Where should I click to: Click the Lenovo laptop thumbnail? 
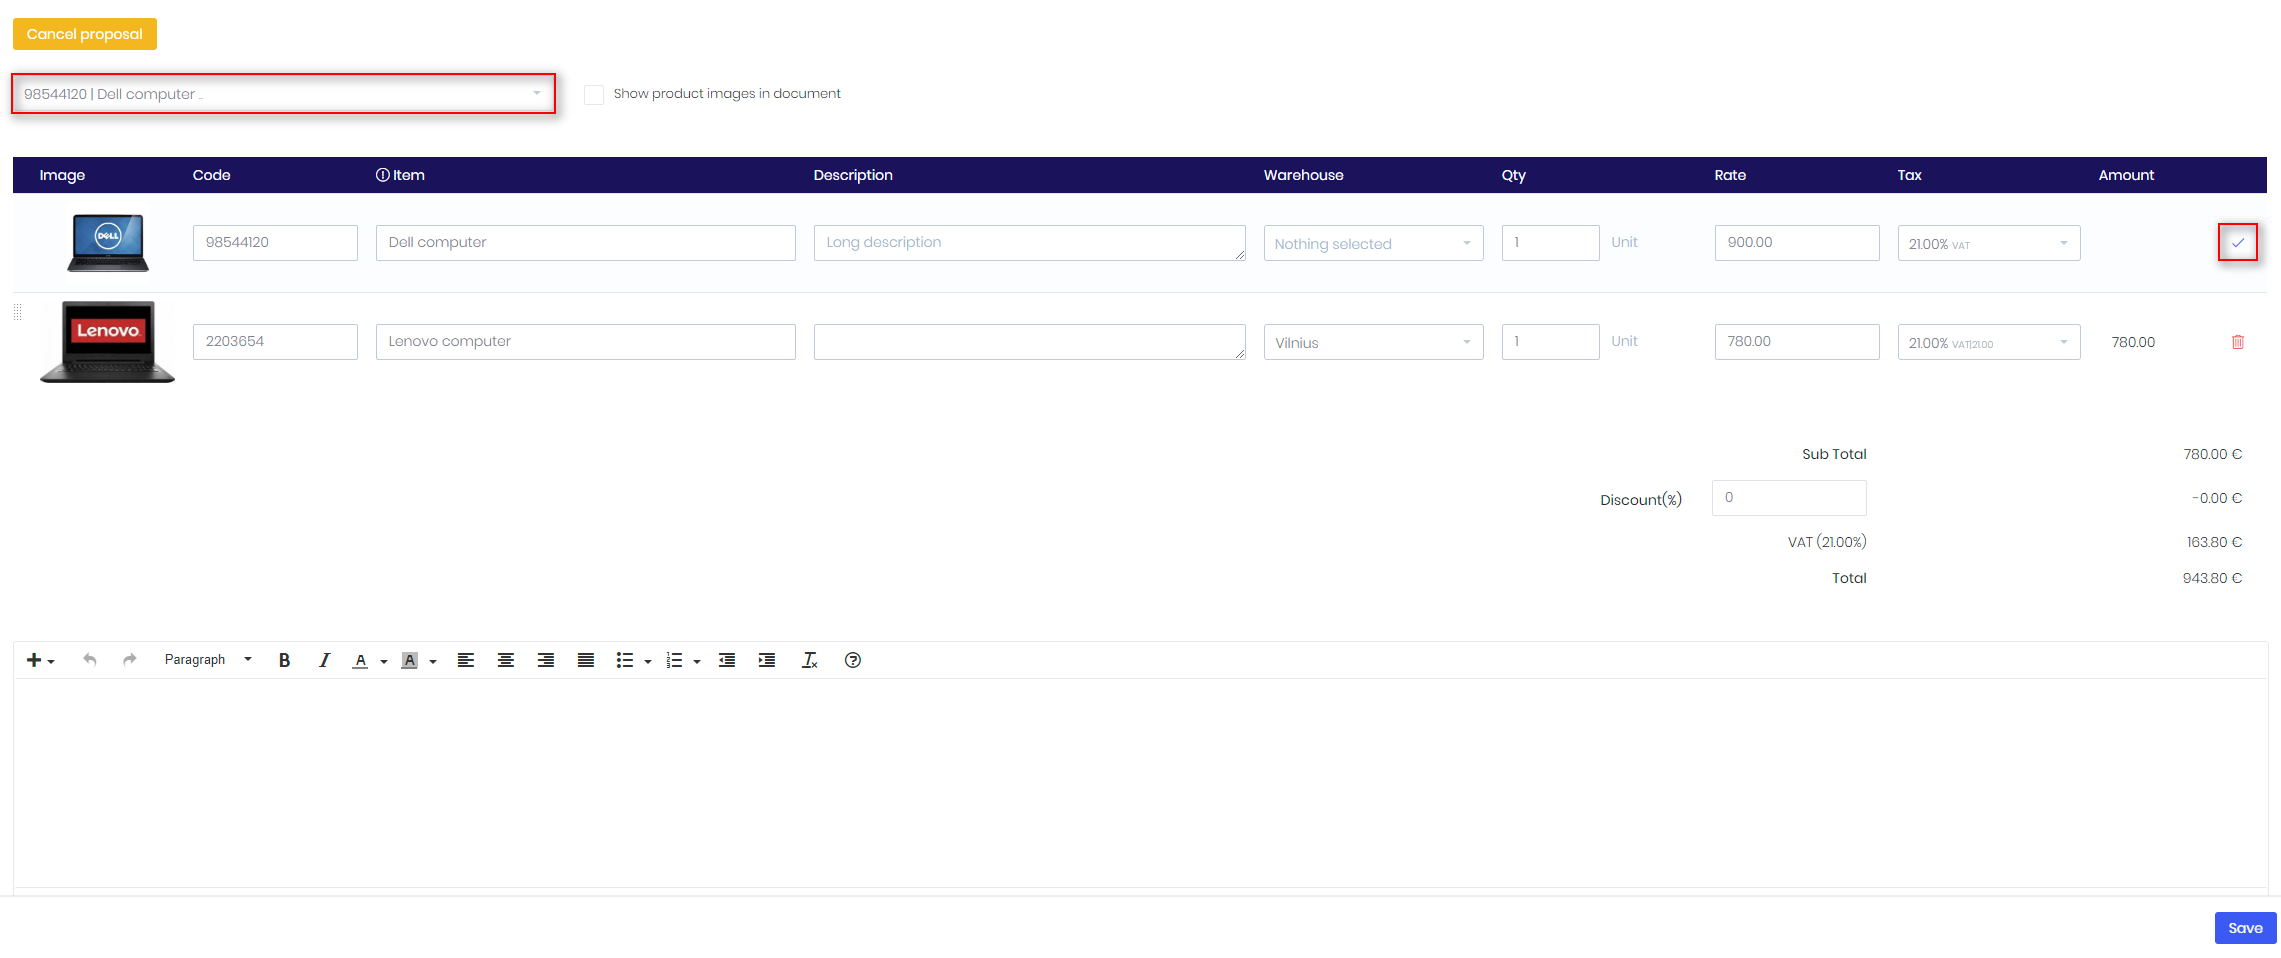pyautogui.click(x=108, y=342)
